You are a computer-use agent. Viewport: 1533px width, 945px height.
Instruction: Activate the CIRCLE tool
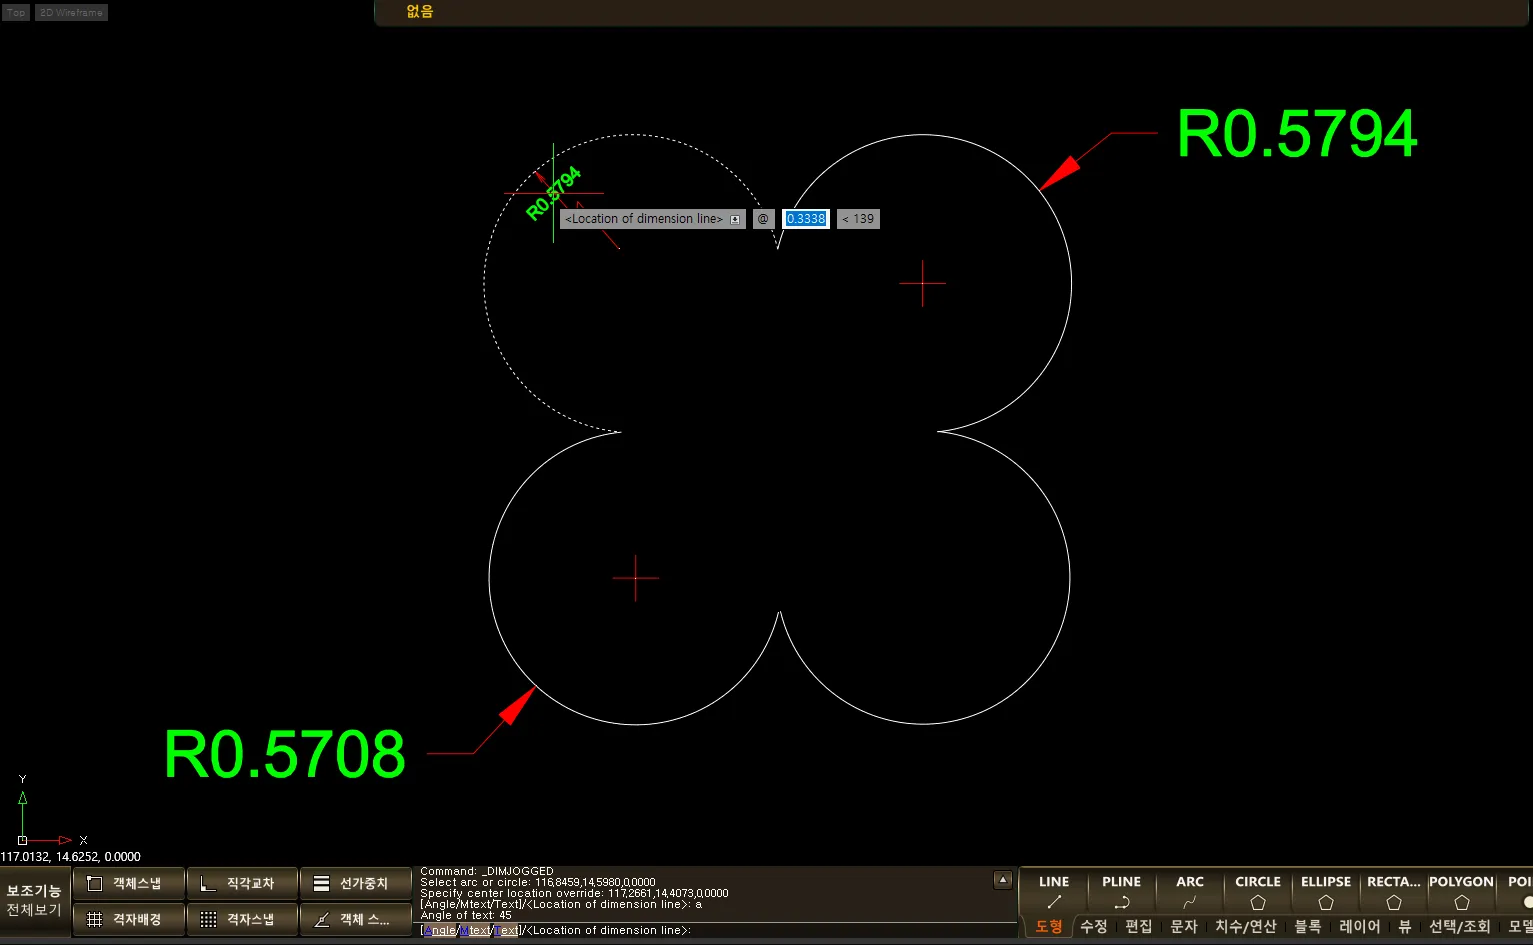pos(1257,891)
